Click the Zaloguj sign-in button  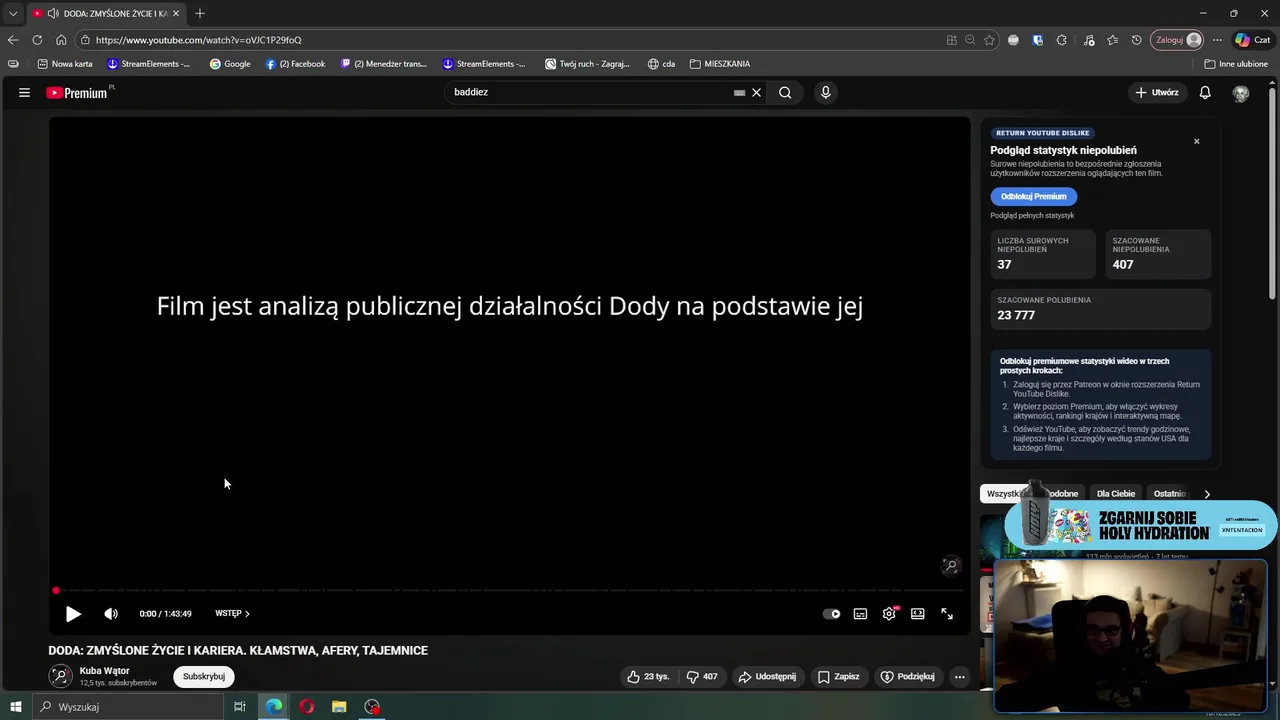point(1178,40)
